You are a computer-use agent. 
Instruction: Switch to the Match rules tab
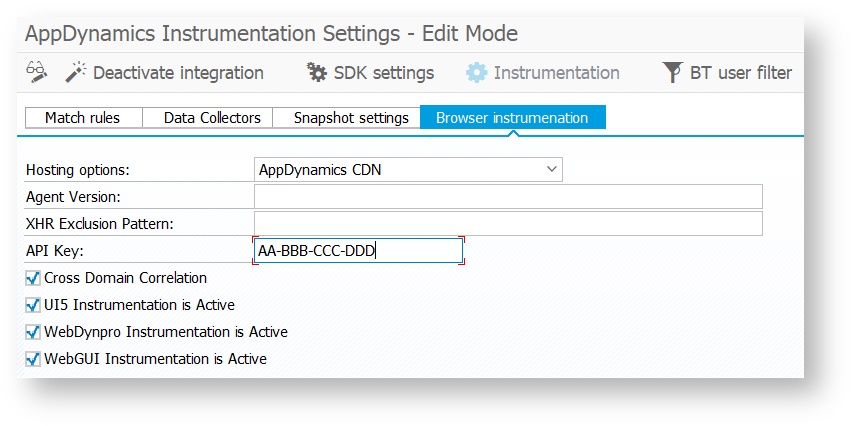[x=84, y=118]
